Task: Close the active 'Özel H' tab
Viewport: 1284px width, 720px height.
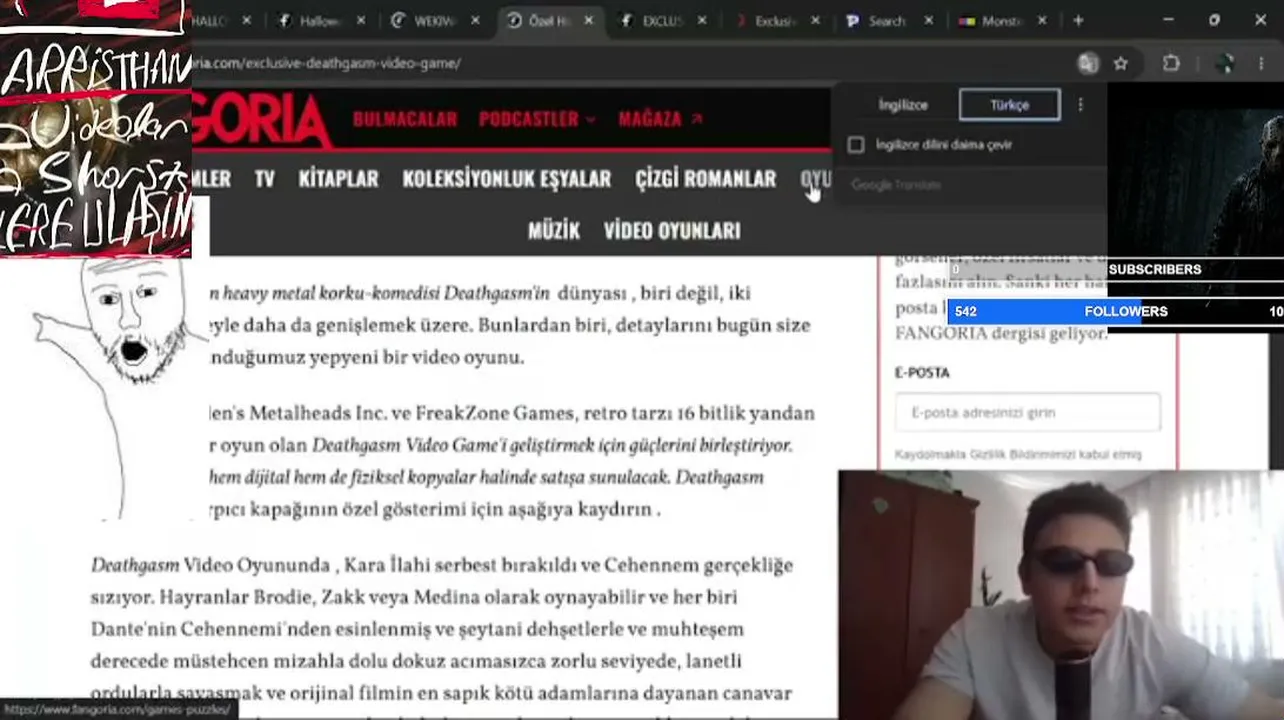Action: coord(588,20)
